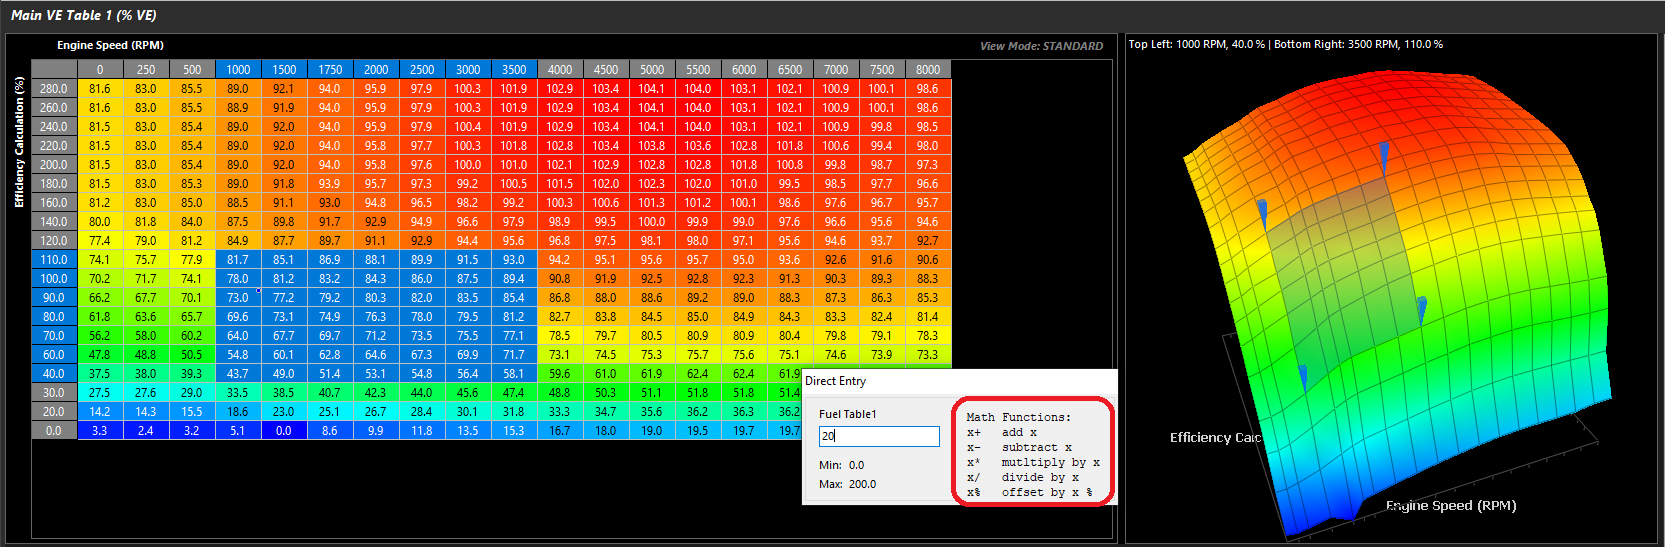This screenshot has height=547, width=1665.
Task: Click cell 88.9 in the 260.0 row
Action: pos(238,107)
